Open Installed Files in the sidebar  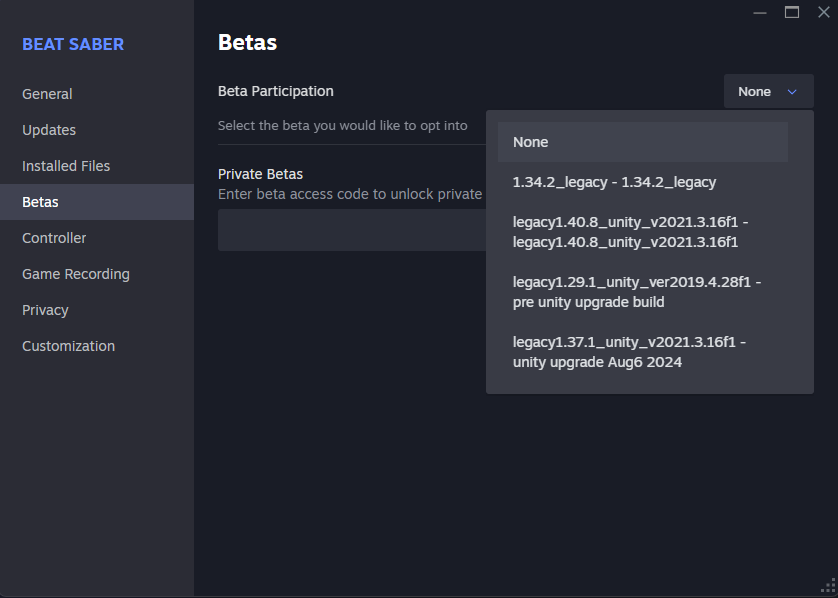pos(66,166)
